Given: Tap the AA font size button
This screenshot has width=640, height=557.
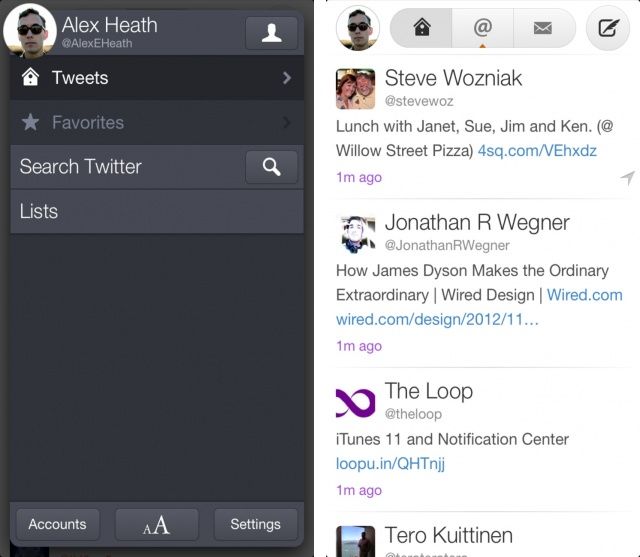Looking at the screenshot, I should point(157,524).
